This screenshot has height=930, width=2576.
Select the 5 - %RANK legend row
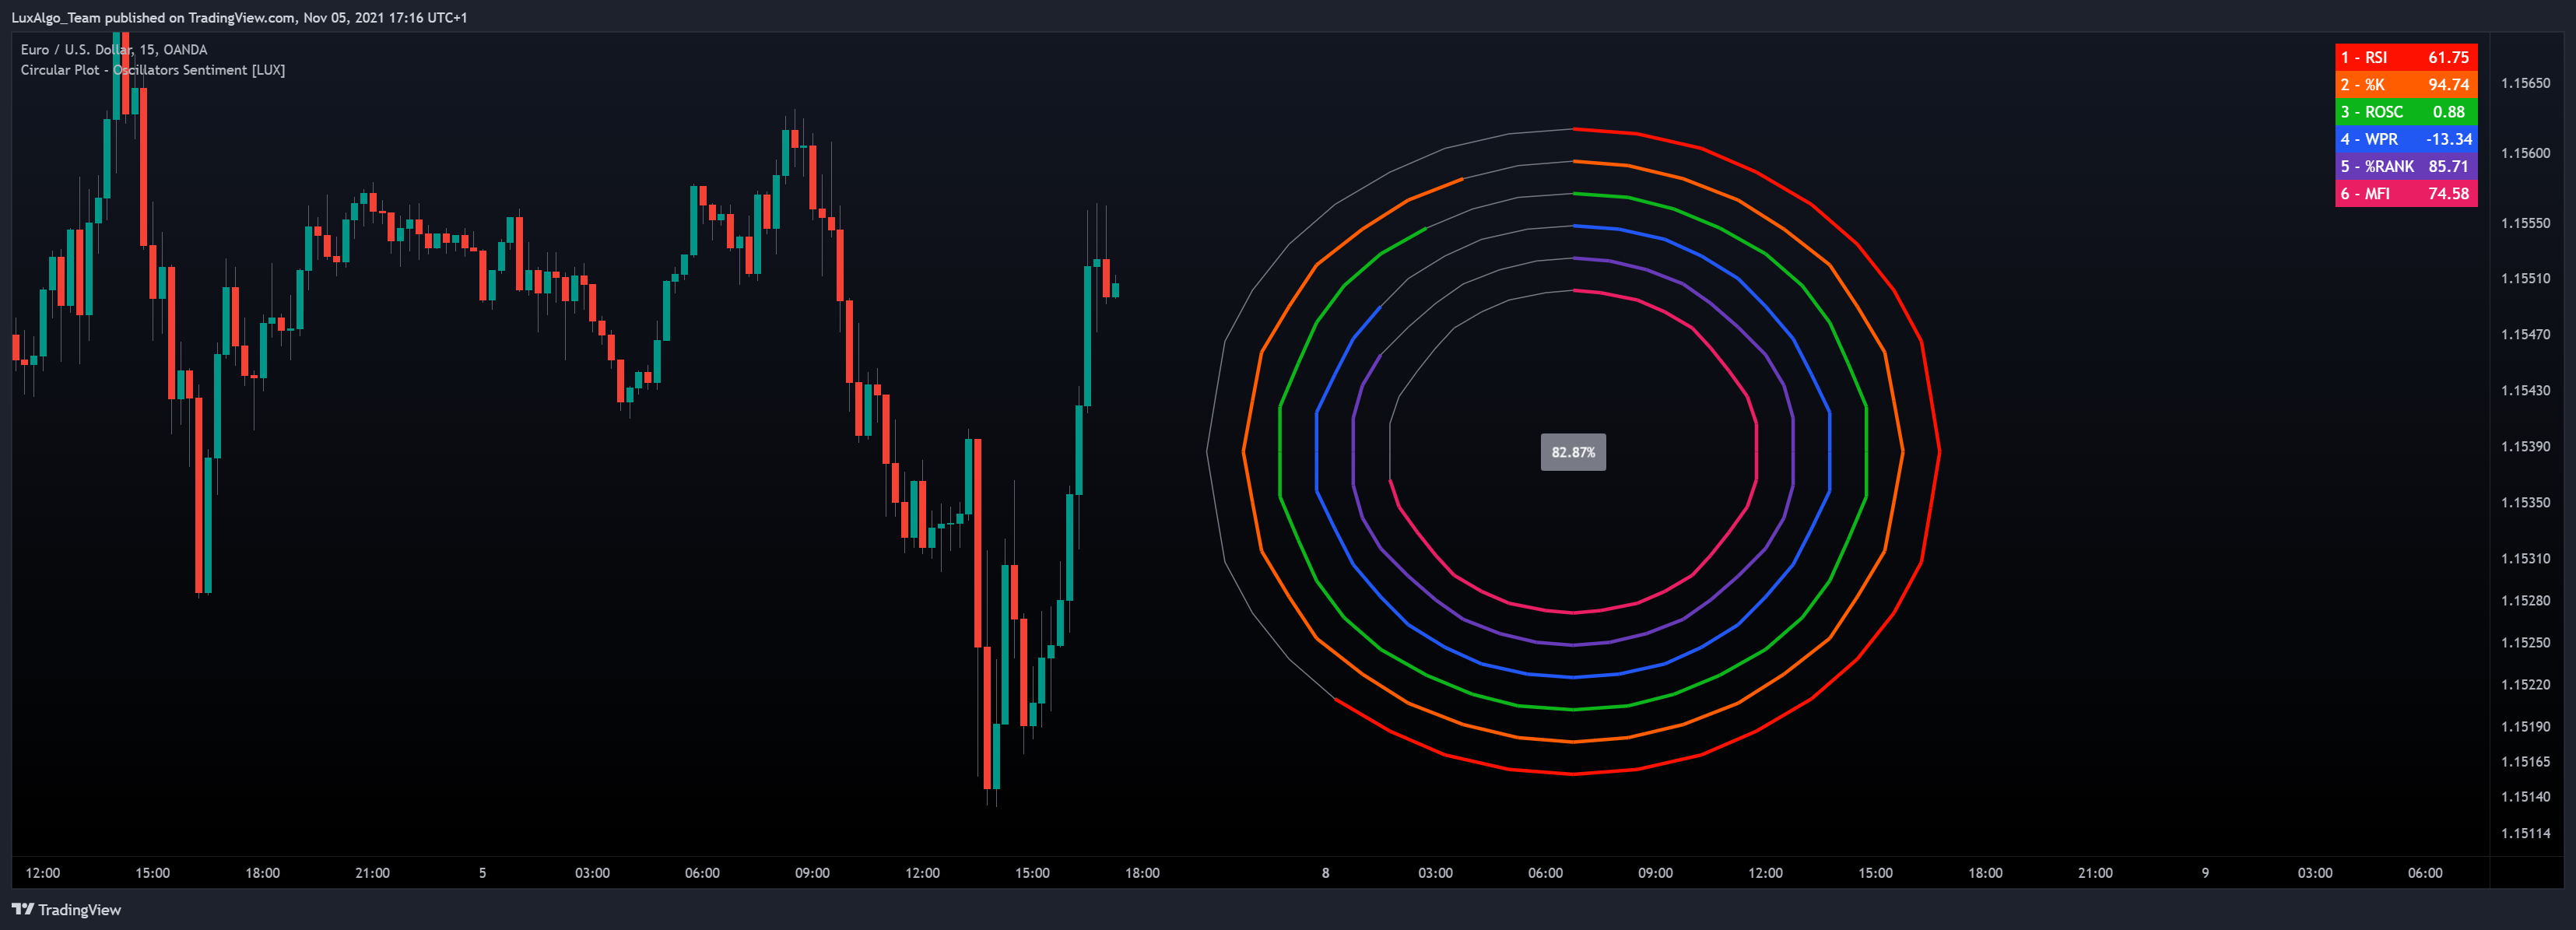pos(2405,166)
